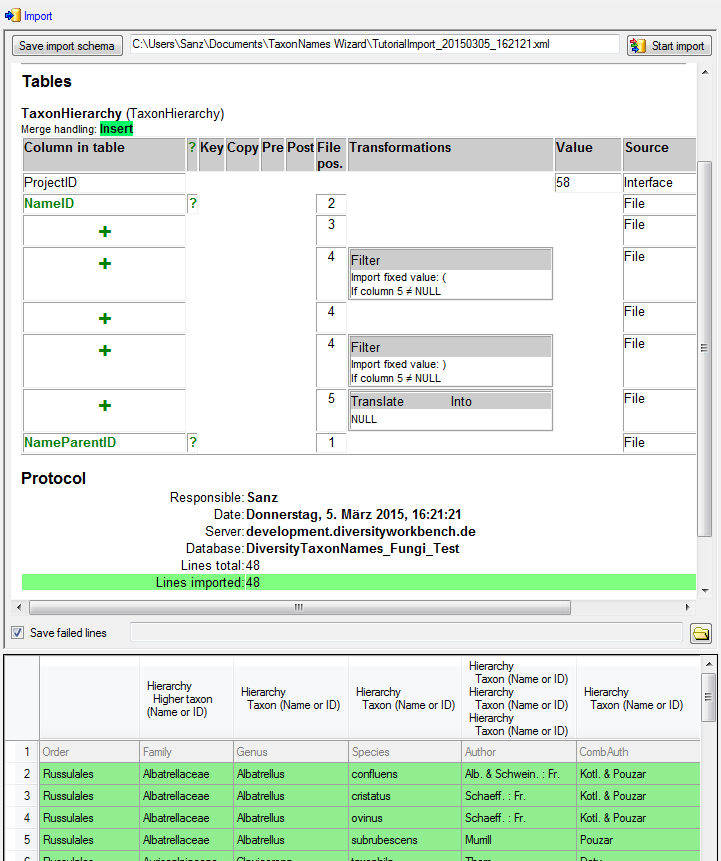Open the failed lines folder icon
Screen dimensions: 721x861
(701, 633)
